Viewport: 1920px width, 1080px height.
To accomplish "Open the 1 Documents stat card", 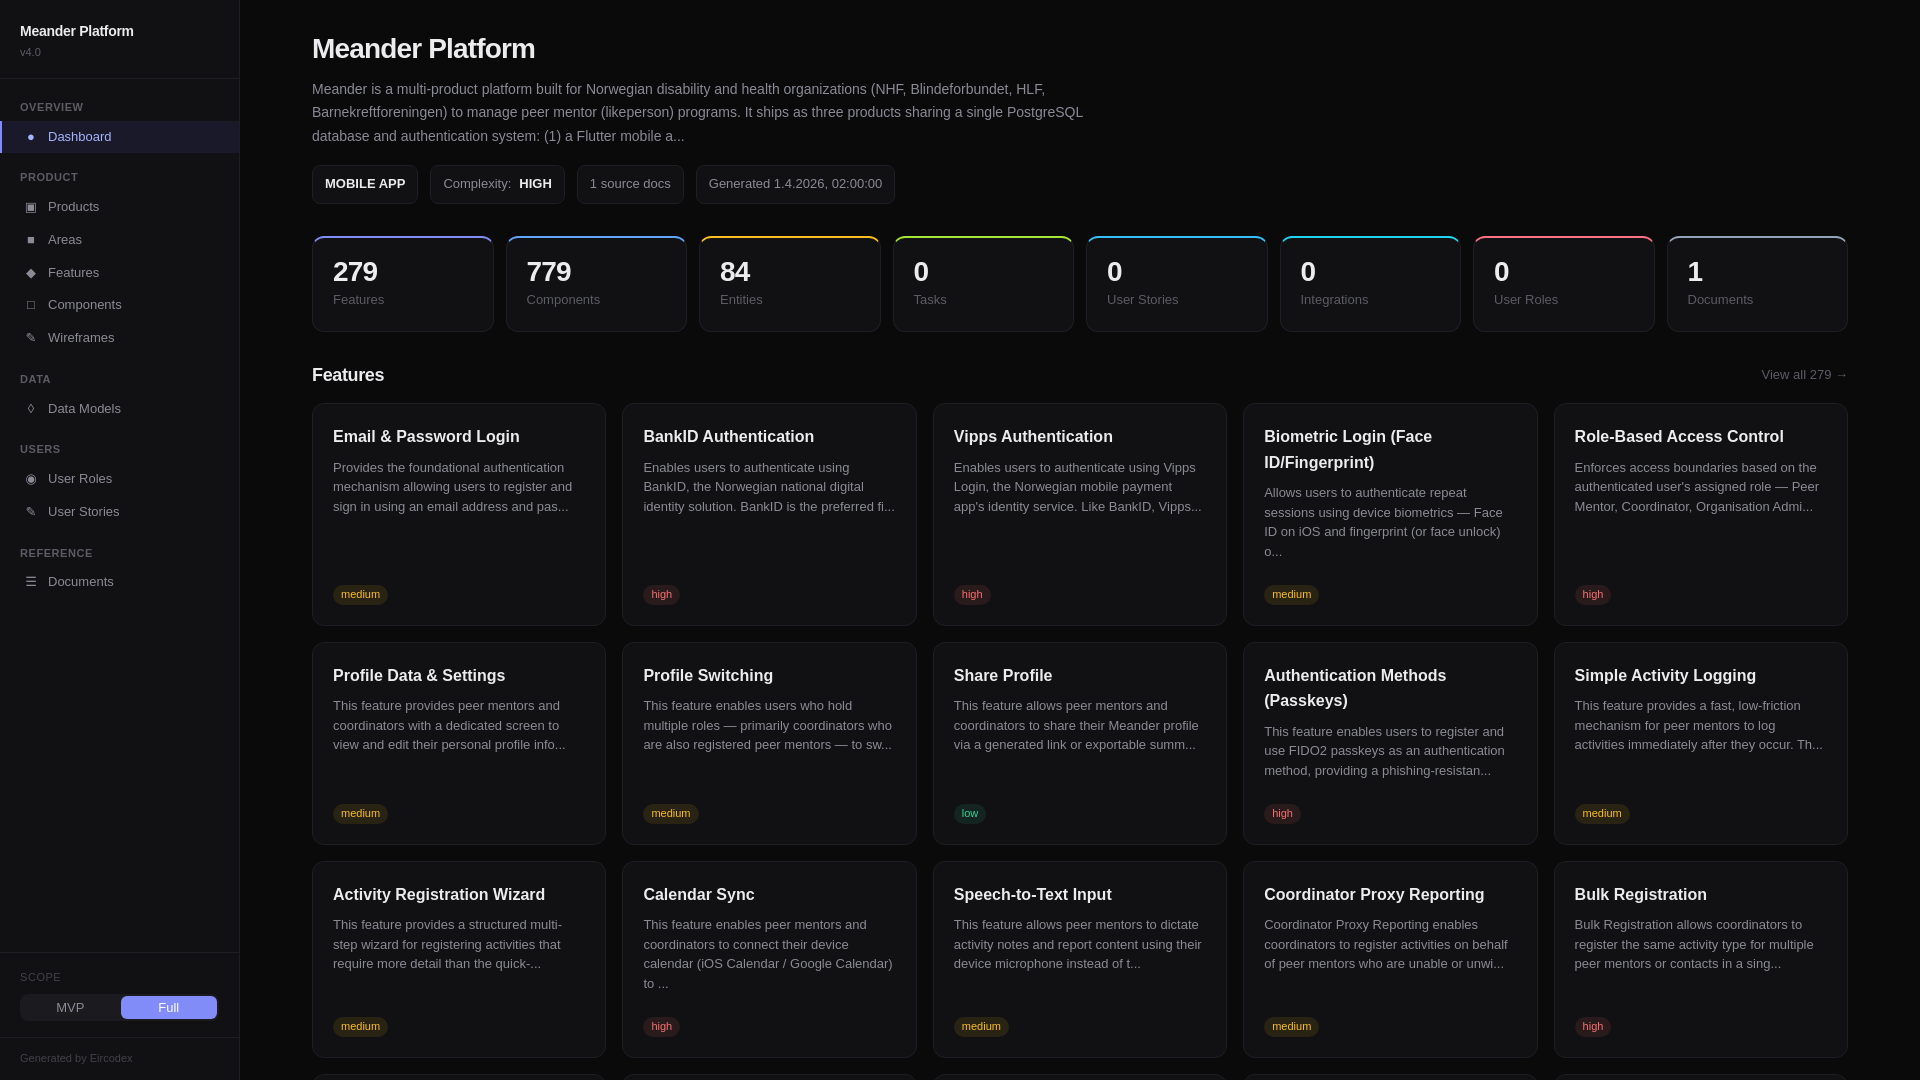I will coord(1757,284).
